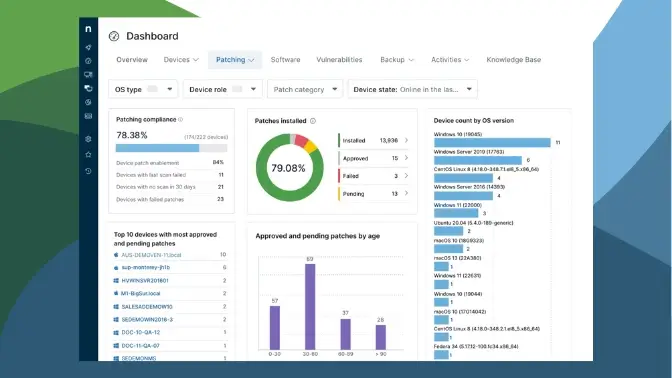This screenshot has height=378, width=672.
Task: Open the Device state filter dropdown
Action: (x=412, y=89)
